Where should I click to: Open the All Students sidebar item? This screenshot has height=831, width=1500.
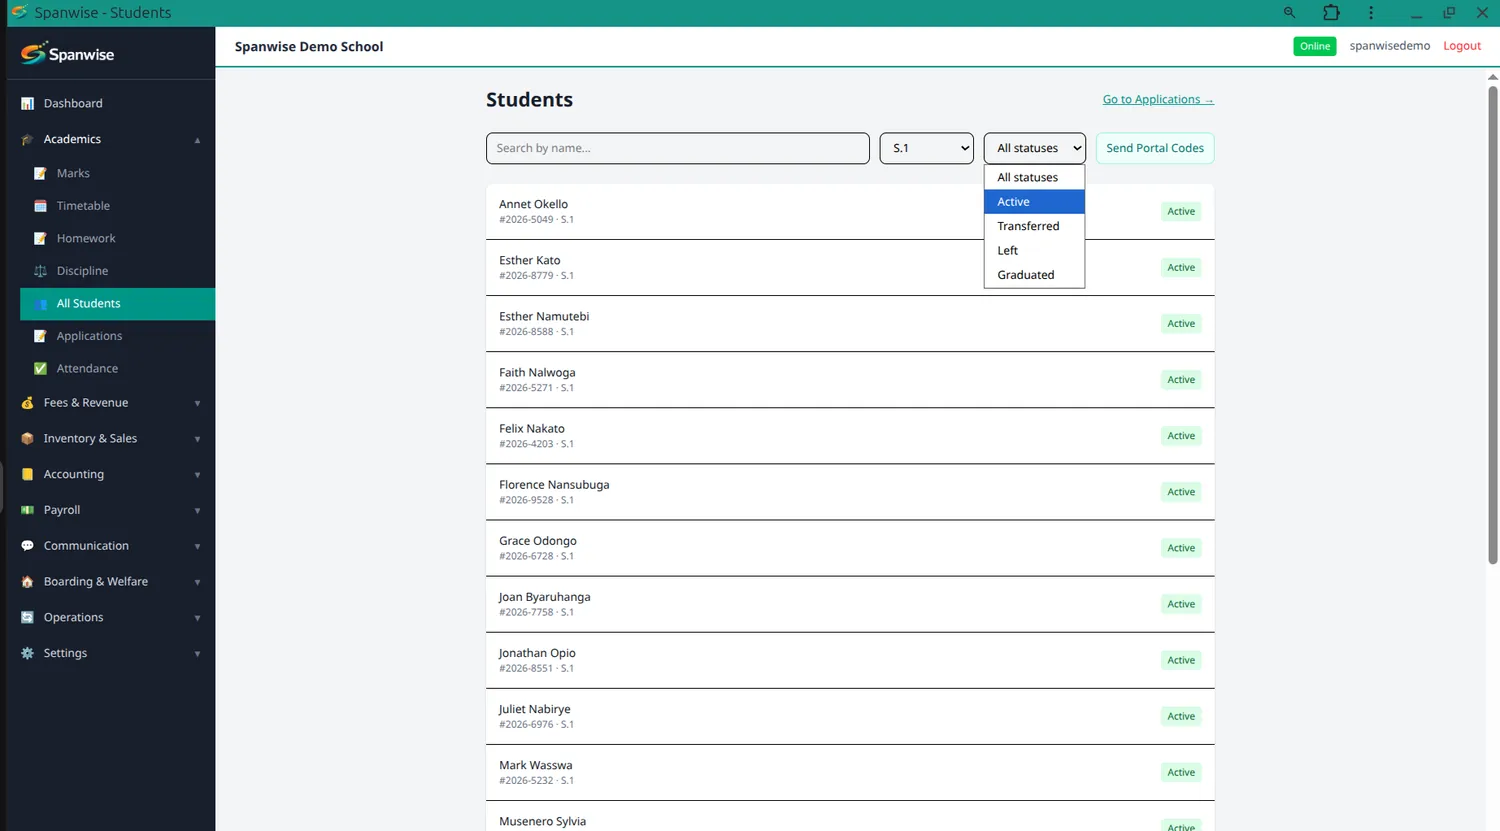[118, 304]
